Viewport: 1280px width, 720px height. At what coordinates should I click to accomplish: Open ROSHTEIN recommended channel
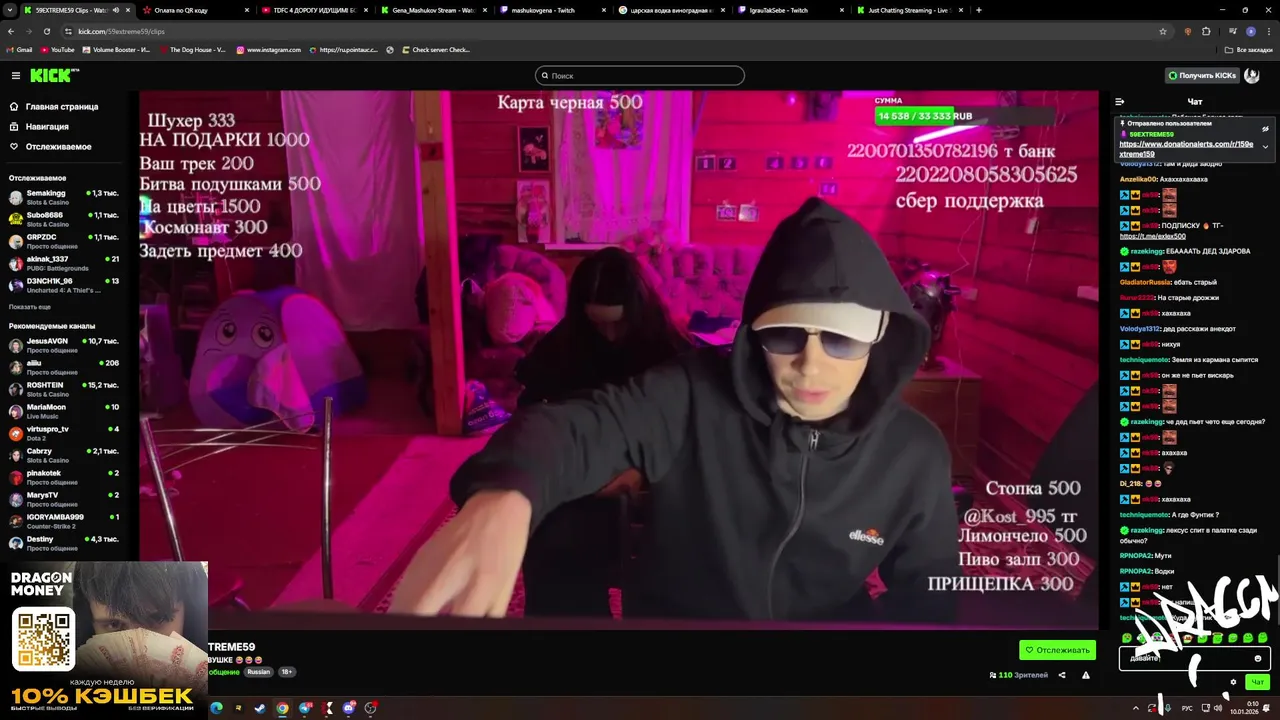(x=63, y=389)
